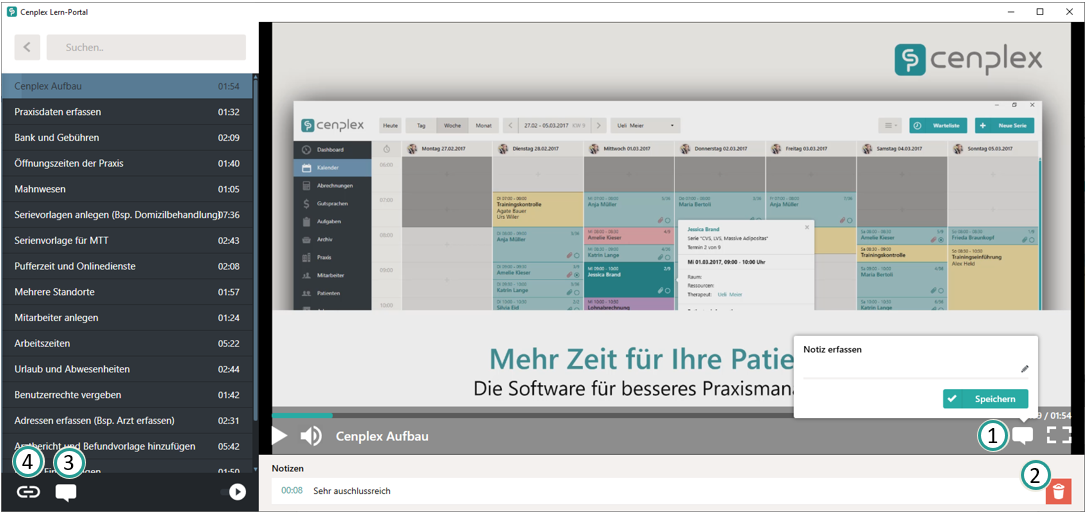Open lesson Bank und Gebühren
Image resolution: width=1086 pixels, height=514 pixels.
128,138
